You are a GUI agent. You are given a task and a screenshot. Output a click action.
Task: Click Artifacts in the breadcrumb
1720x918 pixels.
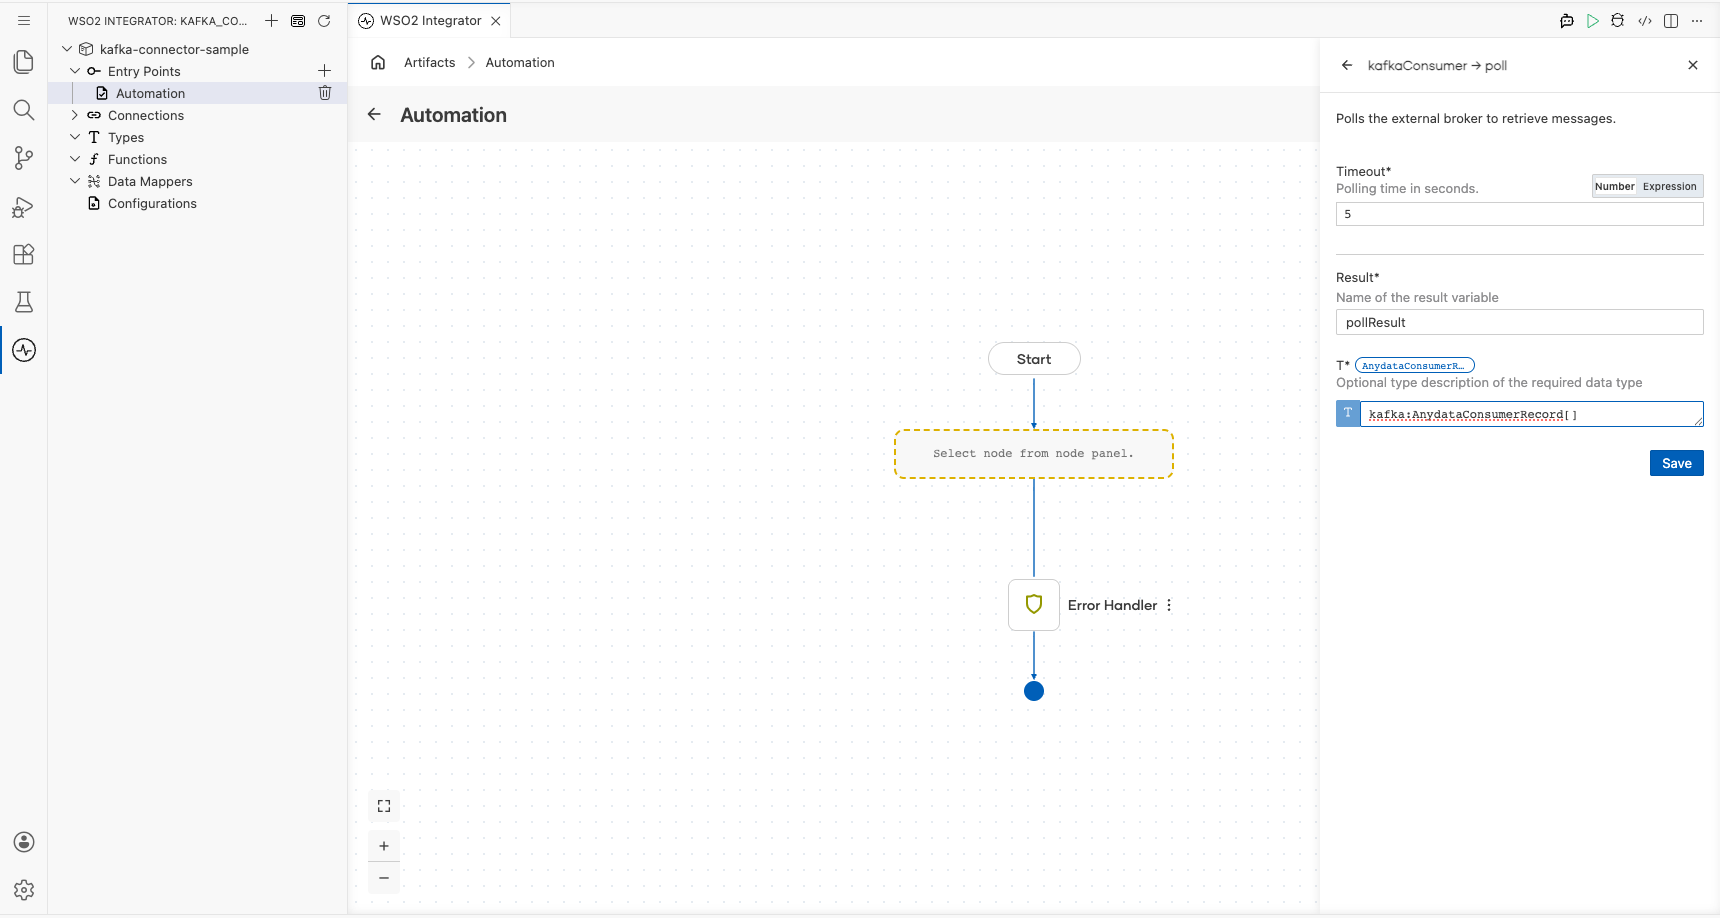(429, 62)
